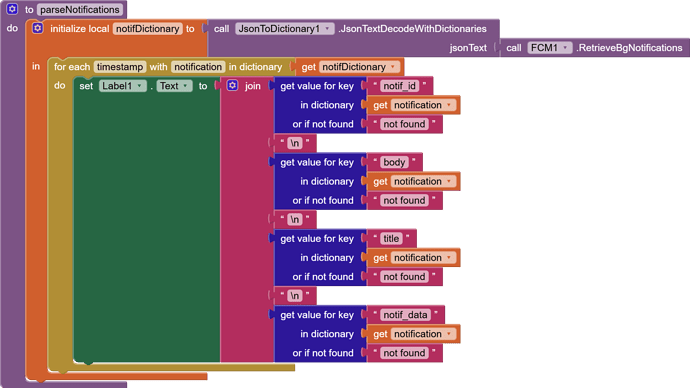Screen dimensions: 690x388
Task: Click the parseNotifications procedure name field
Action: point(80,10)
